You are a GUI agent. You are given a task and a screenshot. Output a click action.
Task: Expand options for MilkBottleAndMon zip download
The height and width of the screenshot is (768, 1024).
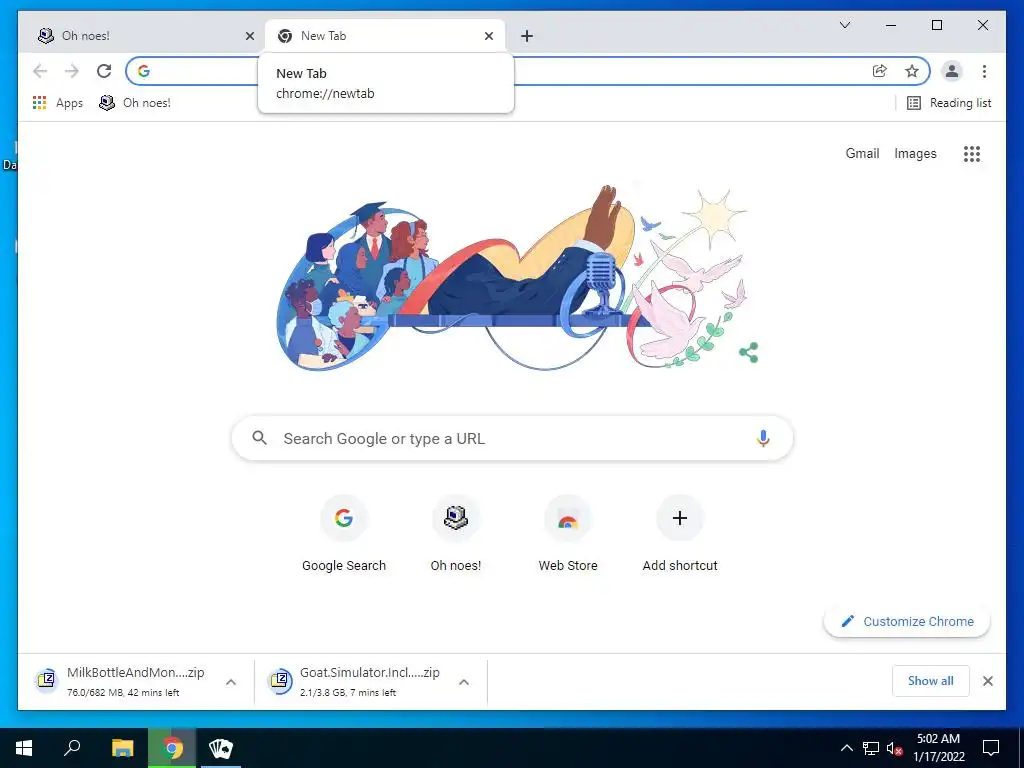[x=231, y=682]
